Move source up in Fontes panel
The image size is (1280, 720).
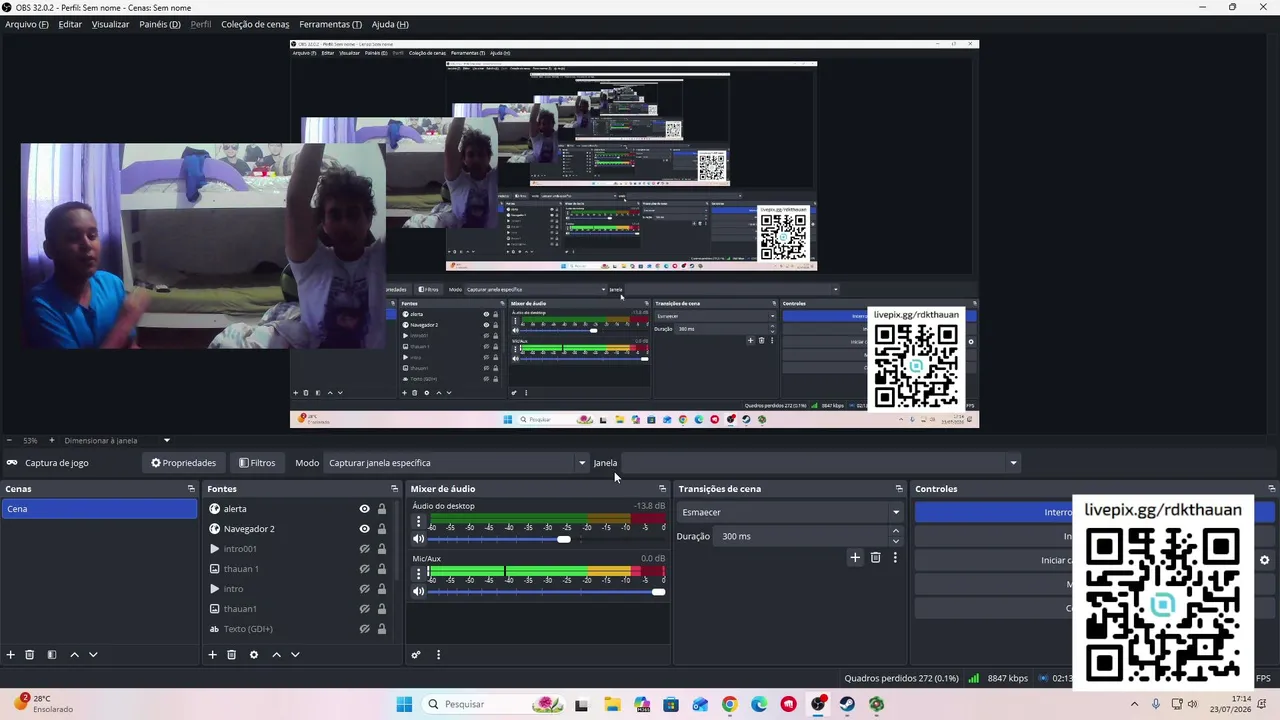(277, 655)
